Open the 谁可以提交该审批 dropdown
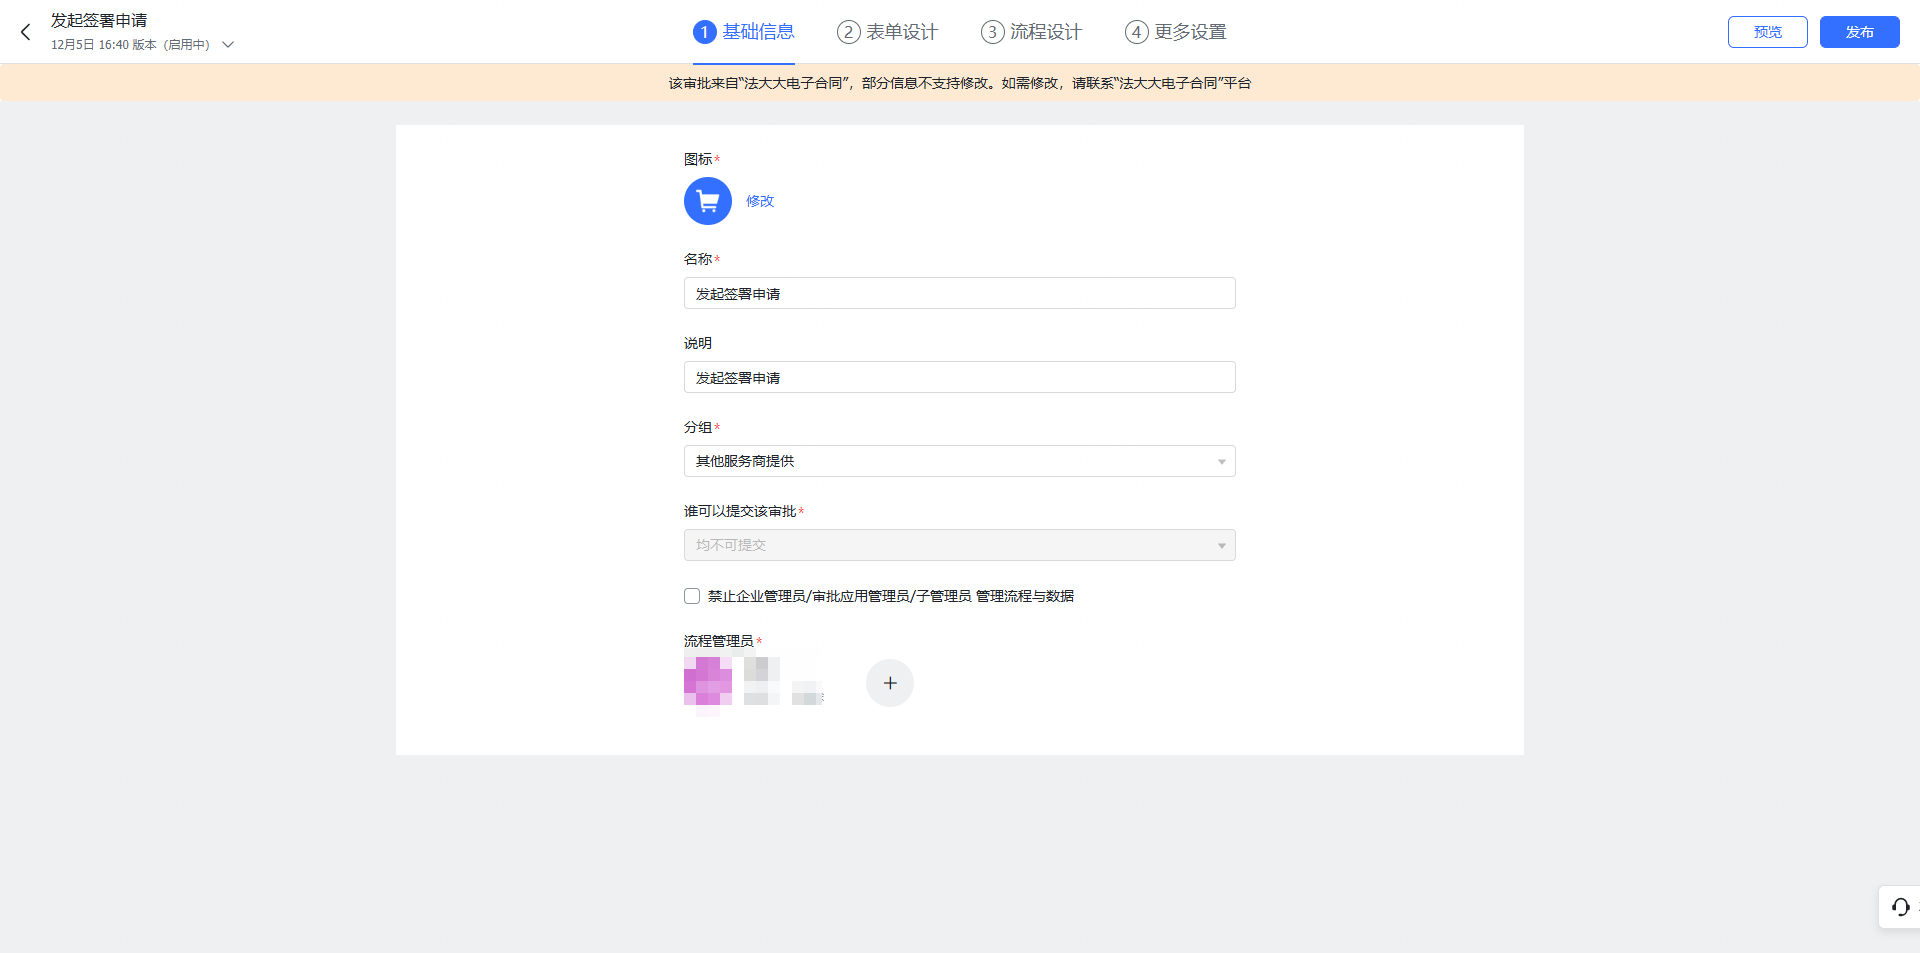Image resolution: width=1920 pixels, height=953 pixels. click(x=959, y=545)
